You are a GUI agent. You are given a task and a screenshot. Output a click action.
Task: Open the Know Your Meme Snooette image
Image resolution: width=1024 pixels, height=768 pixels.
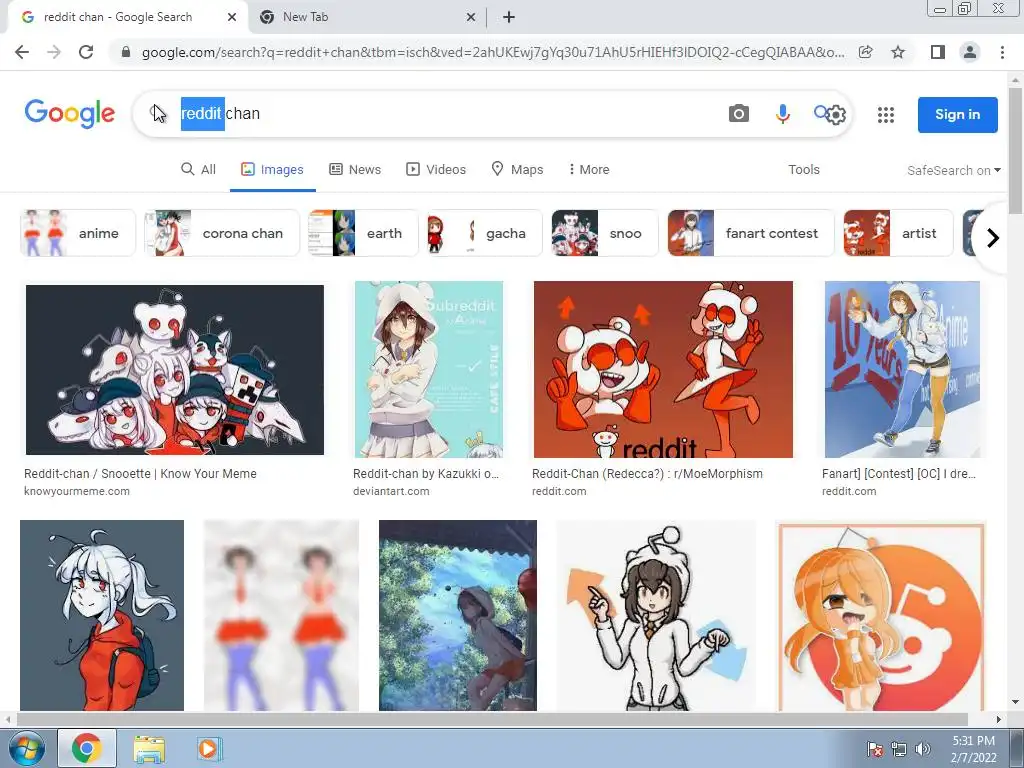coord(174,370)
